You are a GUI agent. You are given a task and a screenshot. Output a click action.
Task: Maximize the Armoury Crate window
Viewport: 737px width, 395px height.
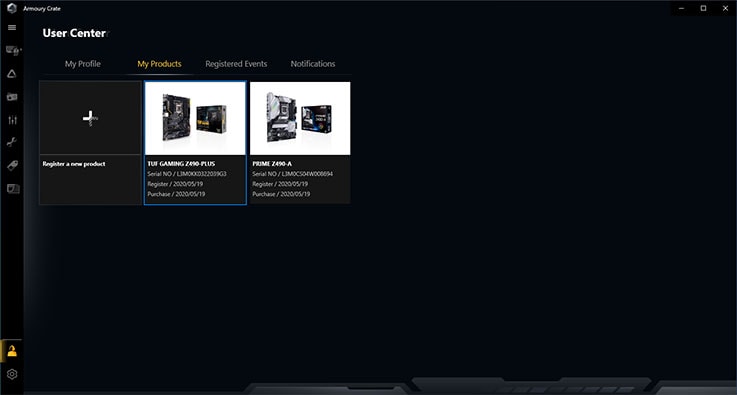click(x=703, y=8)
